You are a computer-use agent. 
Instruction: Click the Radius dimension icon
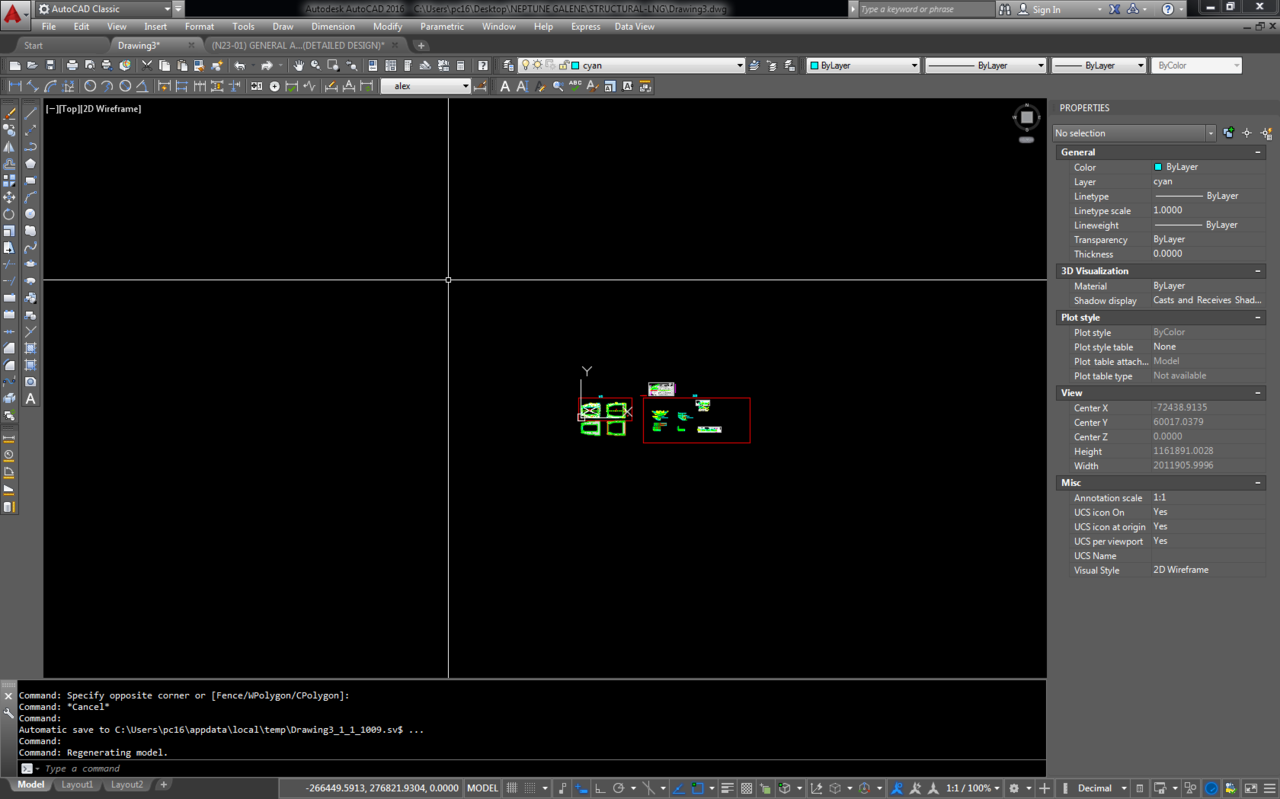[x=90, y=86]
